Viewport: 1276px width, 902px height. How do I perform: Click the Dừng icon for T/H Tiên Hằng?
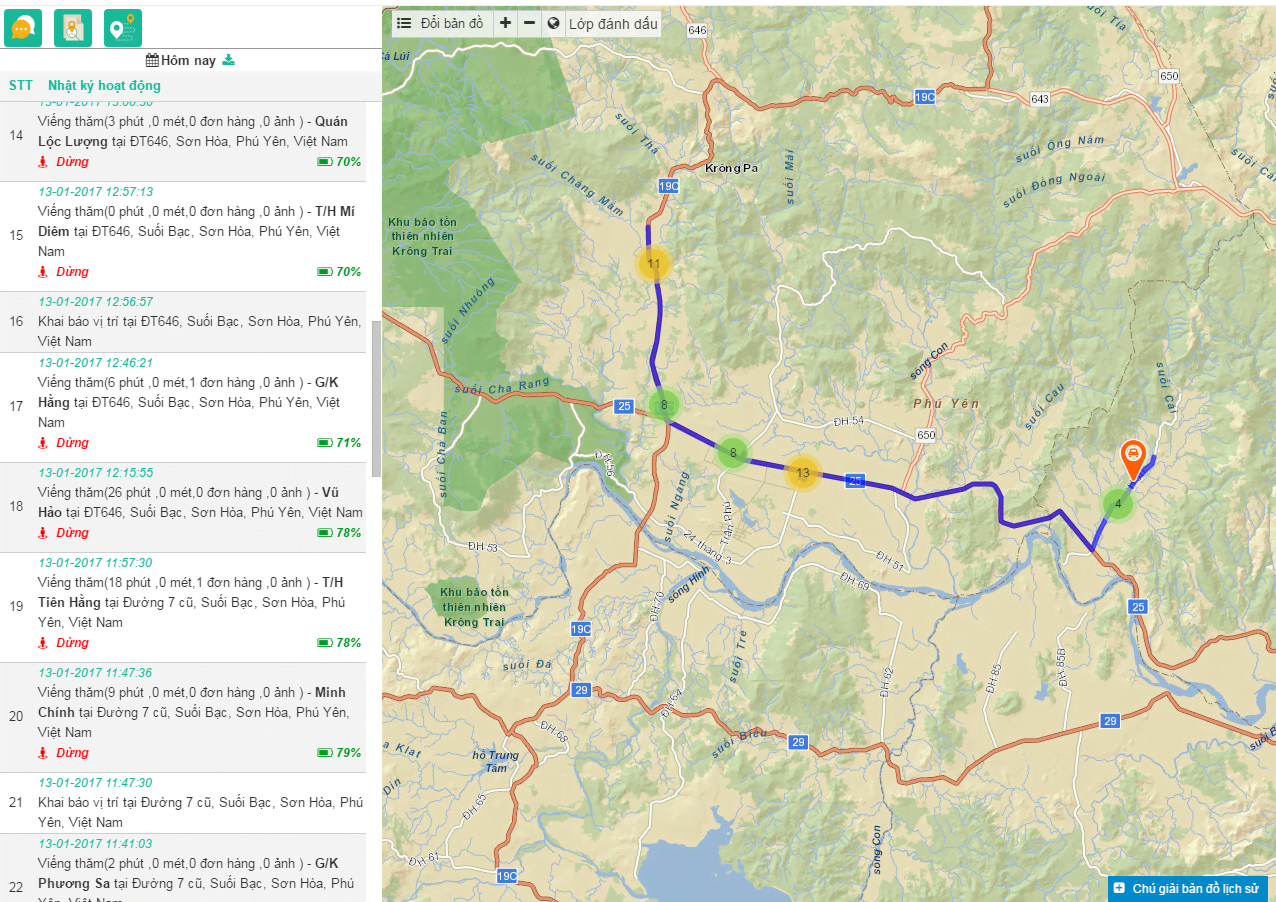point(43,642)
